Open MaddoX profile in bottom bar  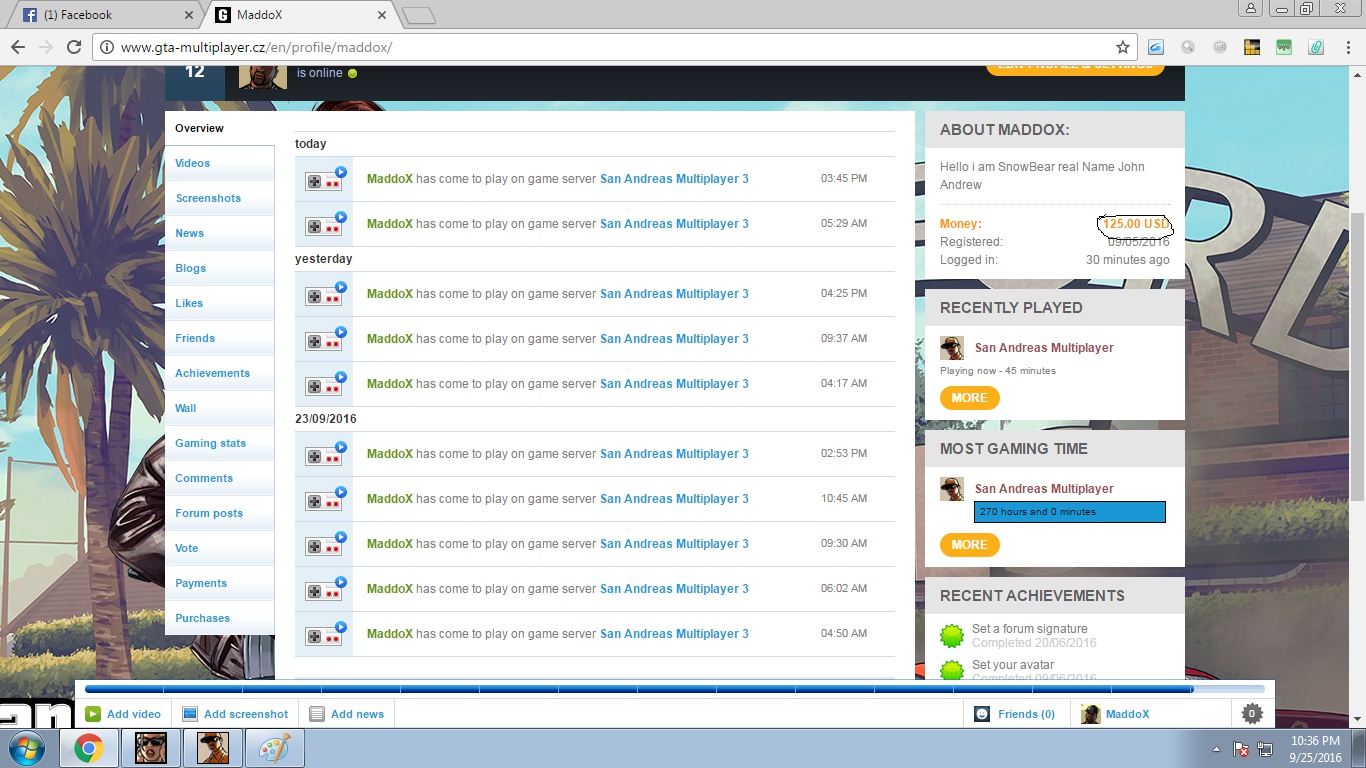tap(1116, 714)
